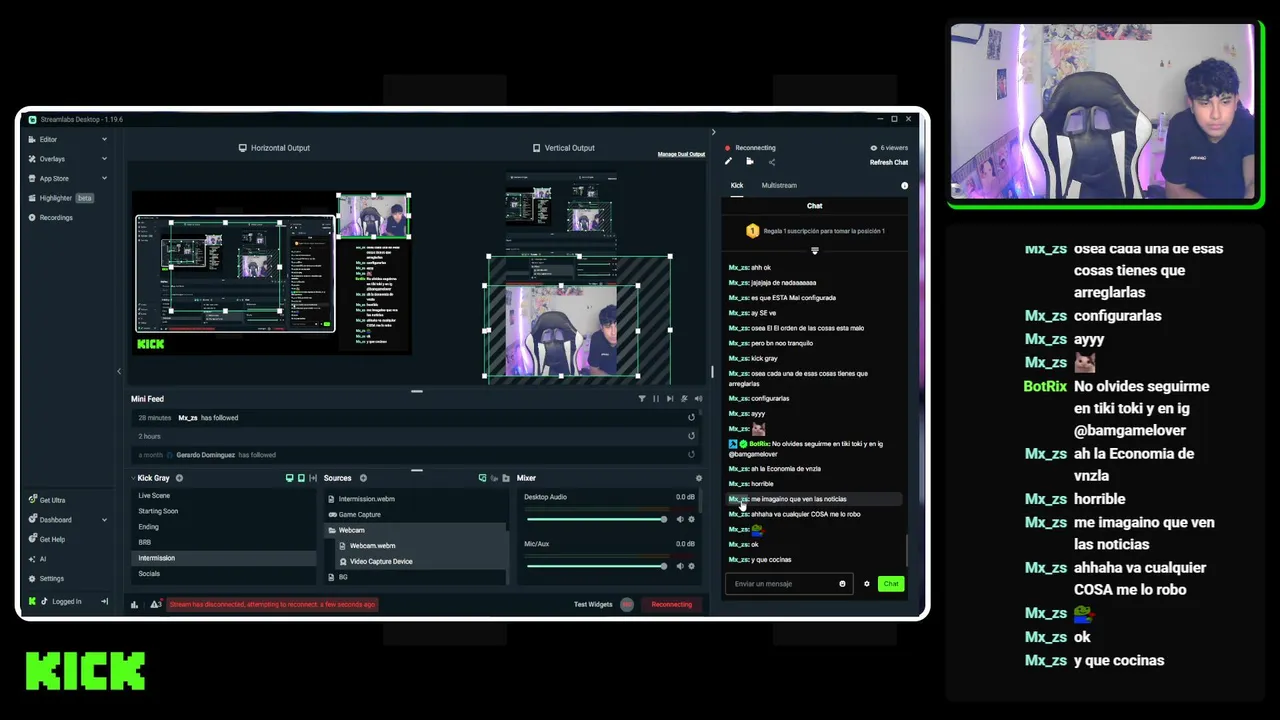The height and width of the screenshot is (720, 1280).
Task: Add a new source with plus icon
Action: point(363,478)
